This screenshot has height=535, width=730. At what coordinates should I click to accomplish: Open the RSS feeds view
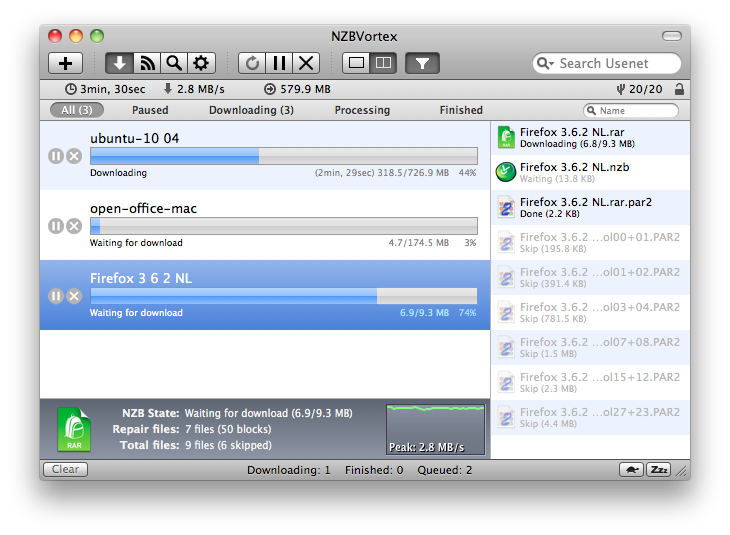(147, 63)
